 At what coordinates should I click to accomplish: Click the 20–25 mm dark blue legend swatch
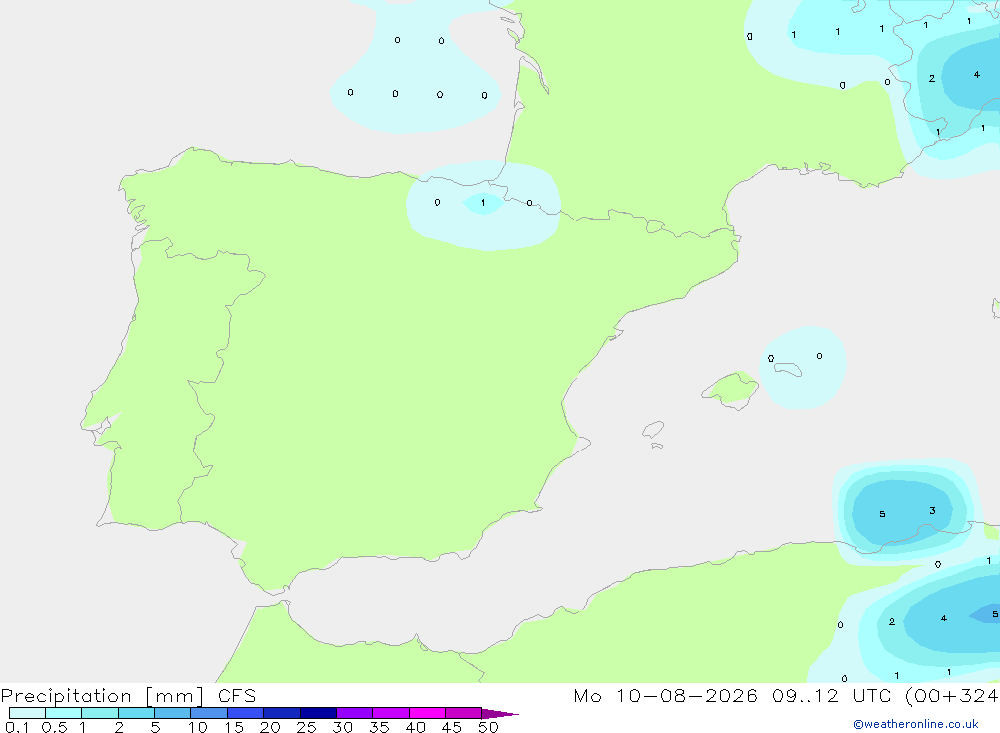coord(281,713)
